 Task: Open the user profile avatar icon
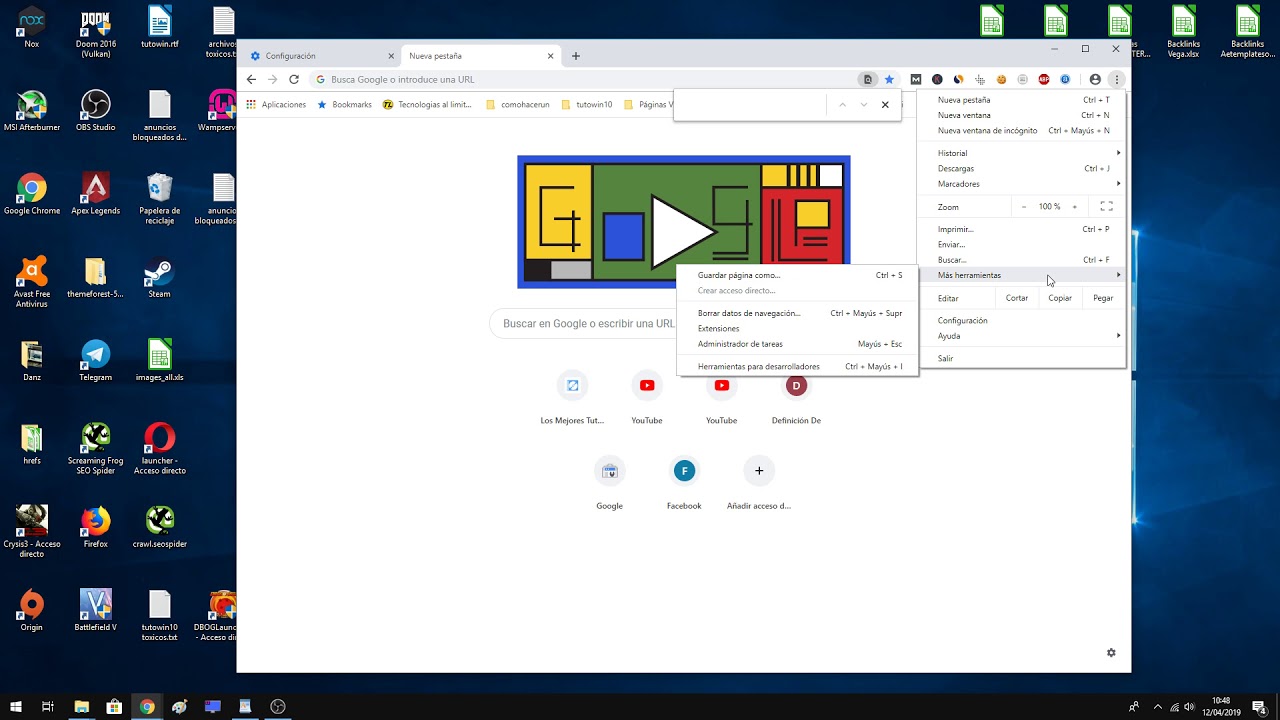(1095, 80)
